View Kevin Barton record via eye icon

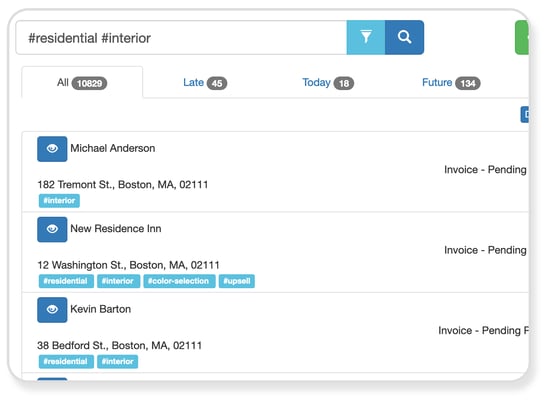click(52, 310)
